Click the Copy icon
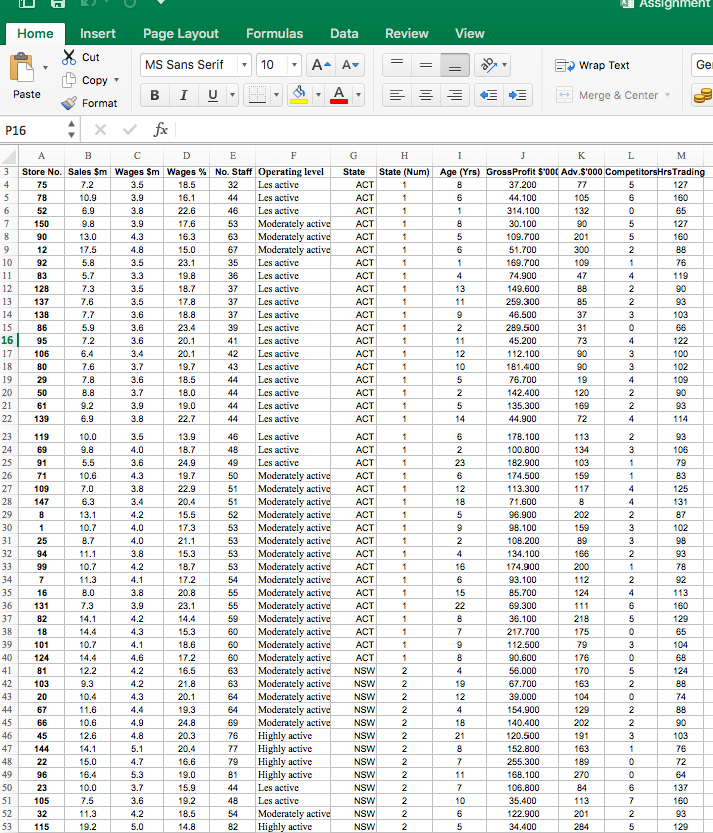 tap(69, 80)
